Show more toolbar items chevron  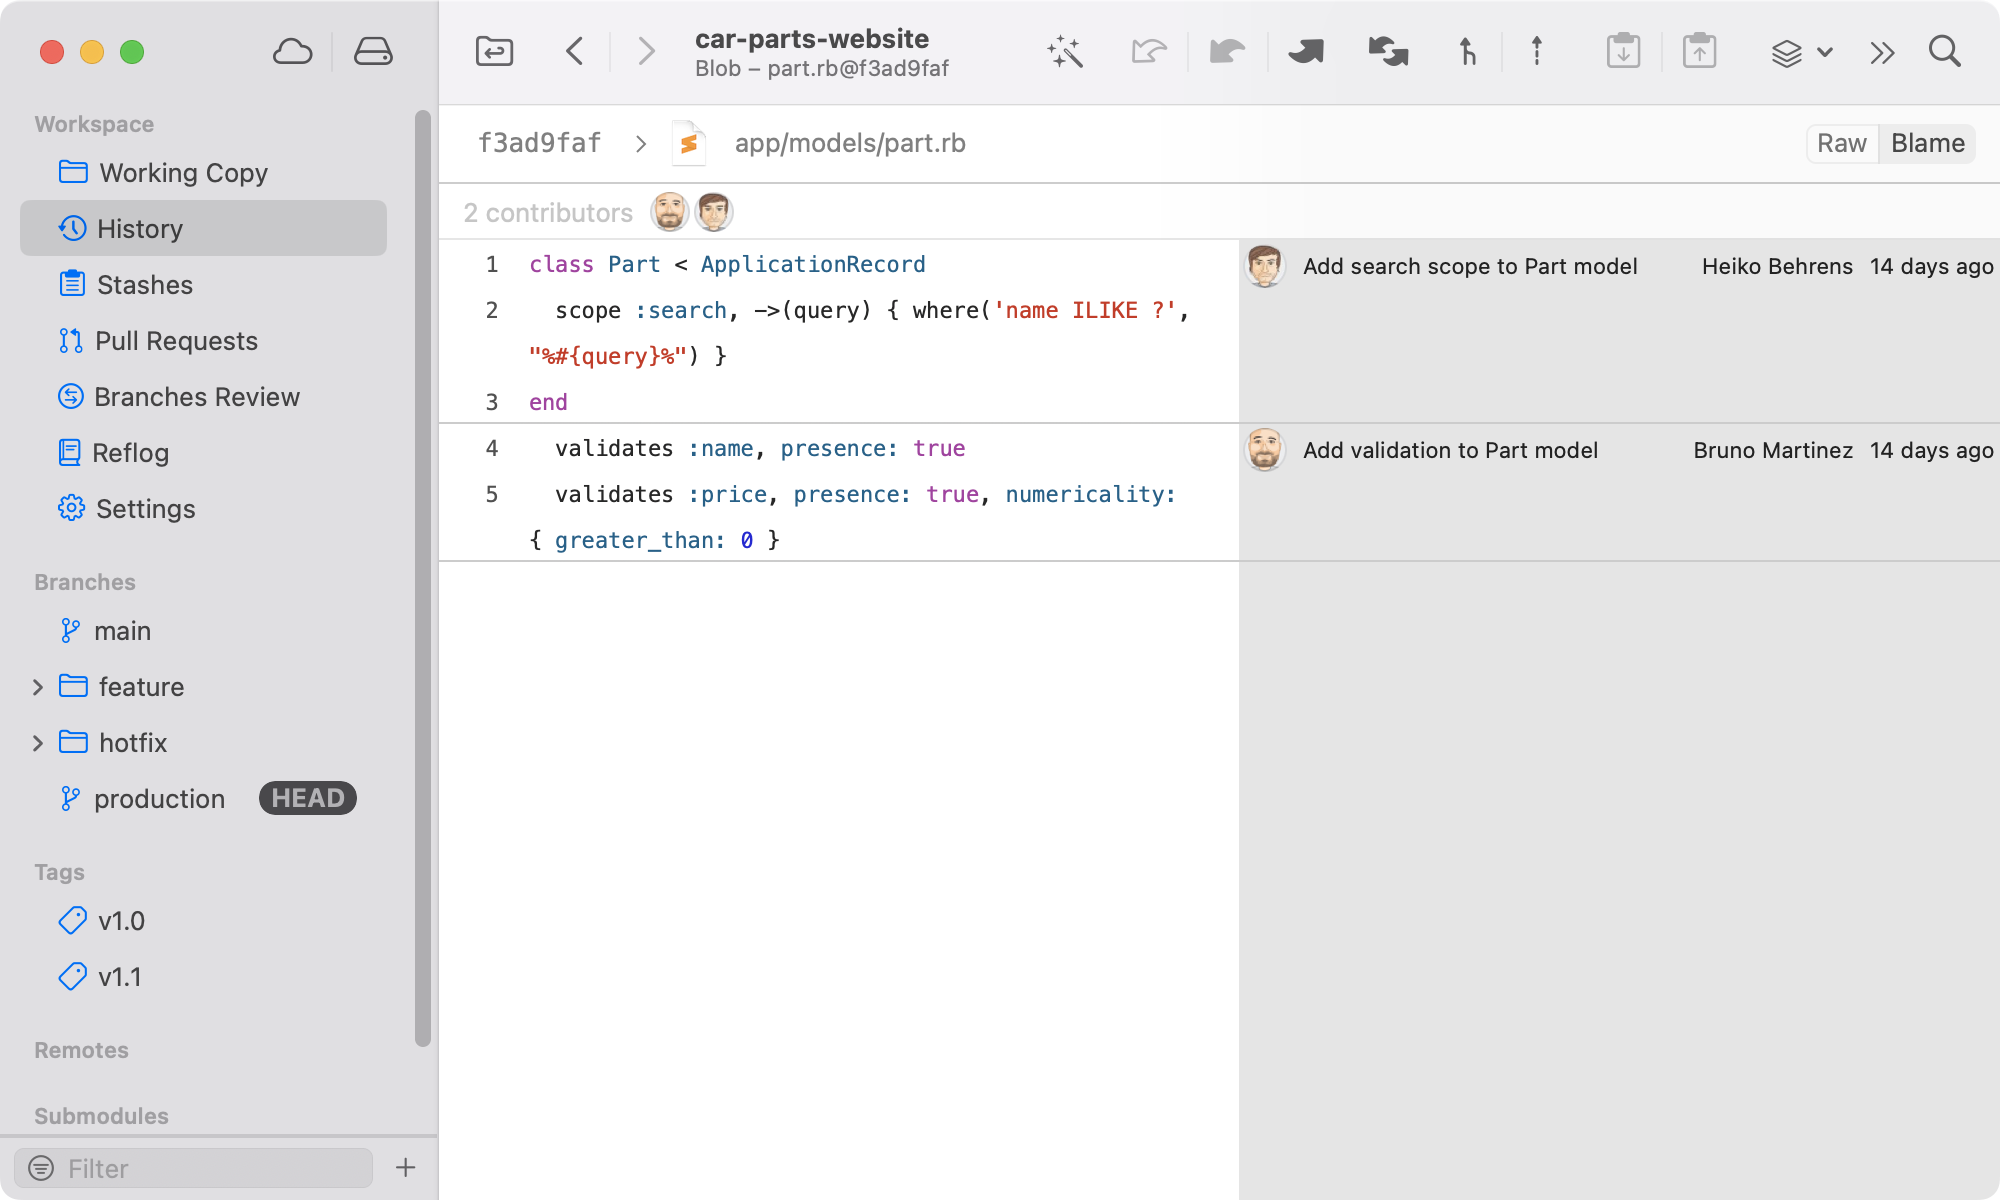coord(1882,52)
